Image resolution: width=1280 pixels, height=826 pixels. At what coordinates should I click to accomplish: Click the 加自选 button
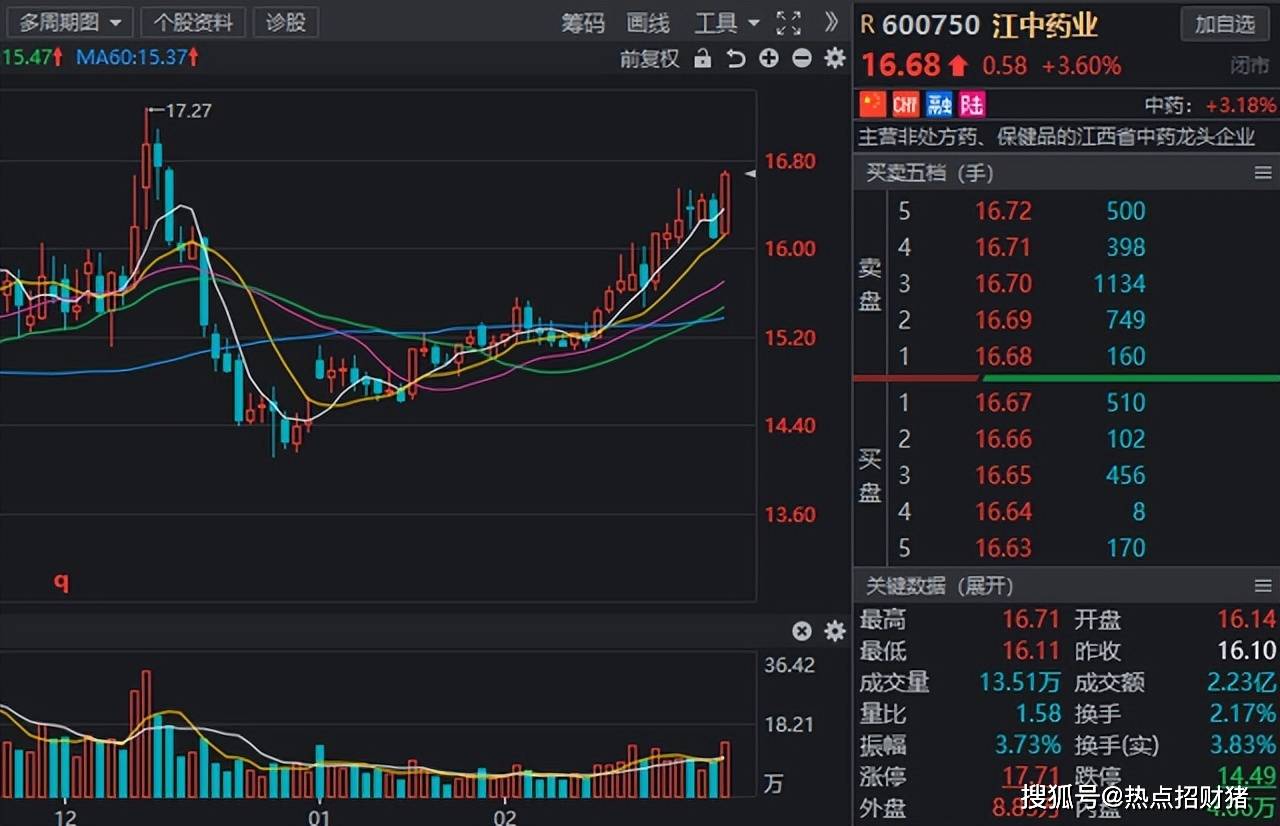(1224, 24)
